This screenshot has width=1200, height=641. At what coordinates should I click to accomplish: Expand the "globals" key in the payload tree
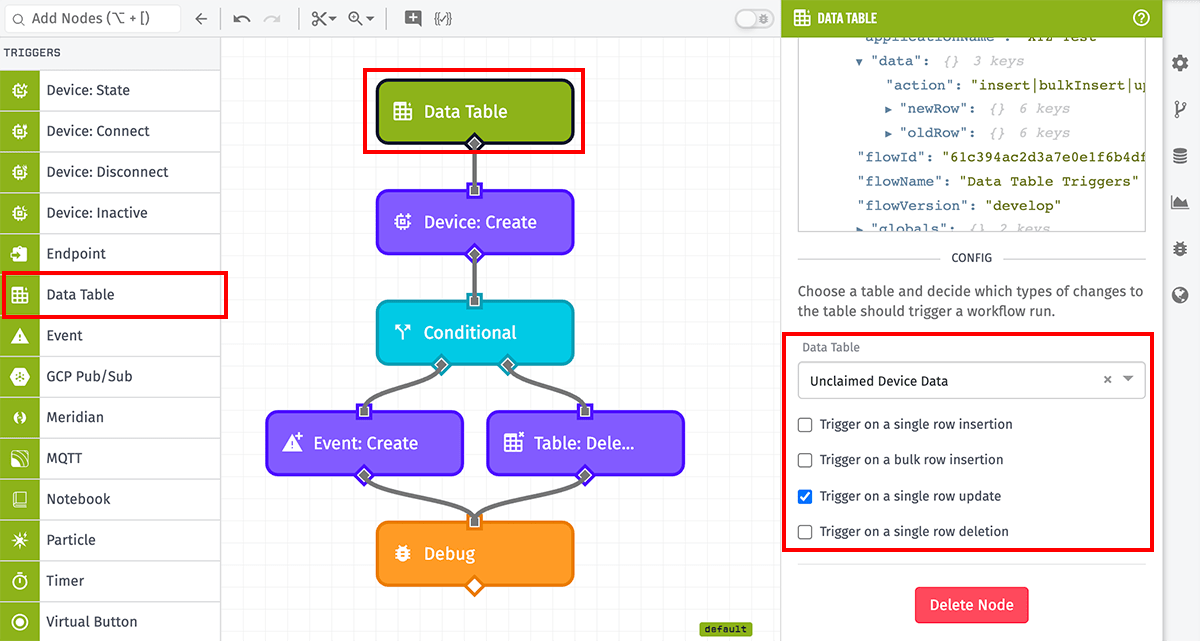point(859,229)
